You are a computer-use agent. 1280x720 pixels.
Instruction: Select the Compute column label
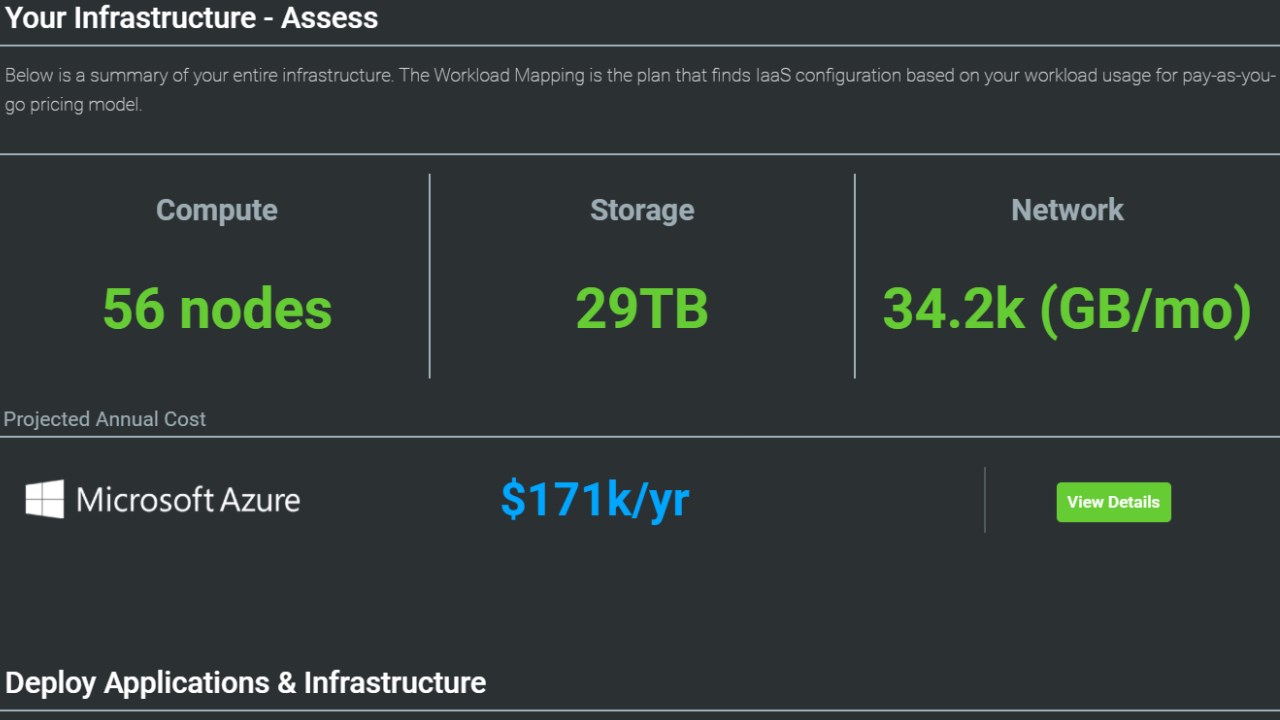coord(217,210)
